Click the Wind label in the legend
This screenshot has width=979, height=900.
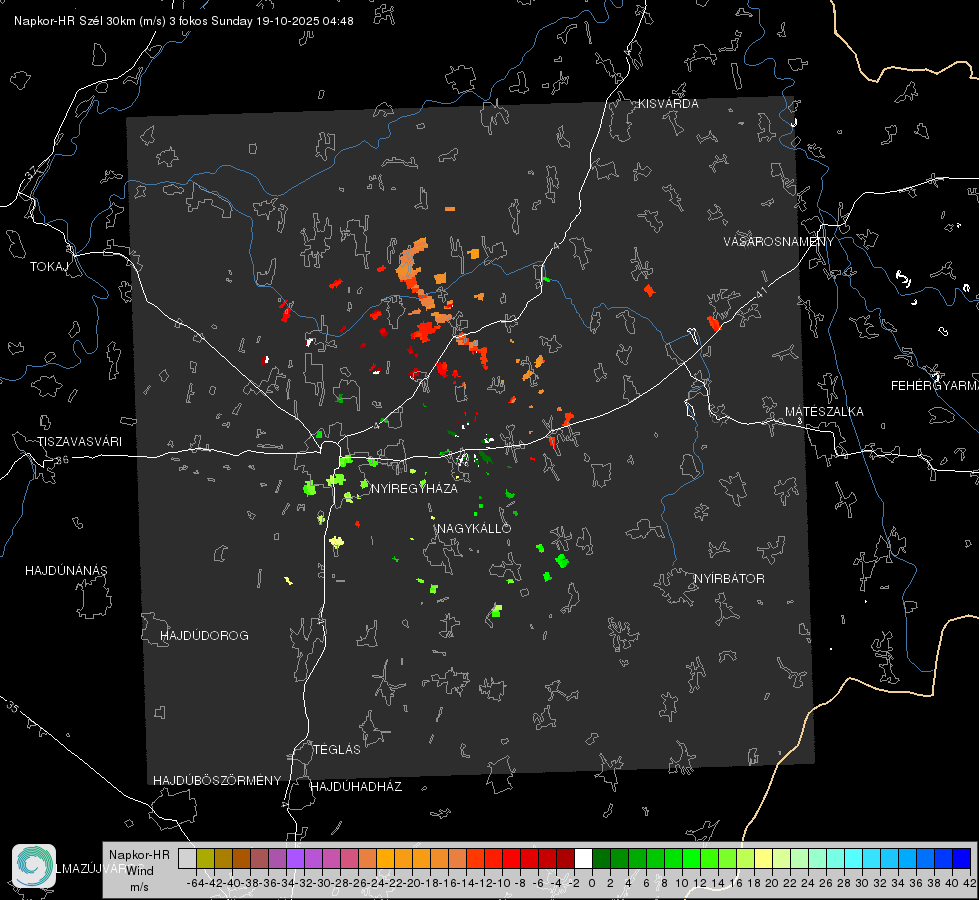coord(140,870)
